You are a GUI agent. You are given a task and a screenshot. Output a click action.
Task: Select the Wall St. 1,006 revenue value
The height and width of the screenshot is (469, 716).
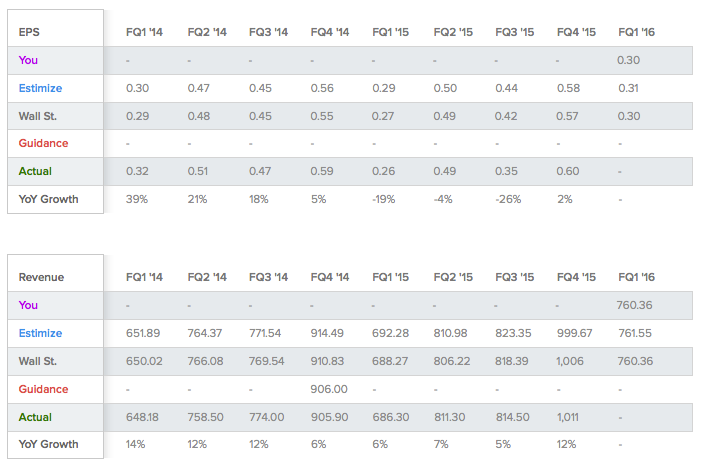click(570, 361)
